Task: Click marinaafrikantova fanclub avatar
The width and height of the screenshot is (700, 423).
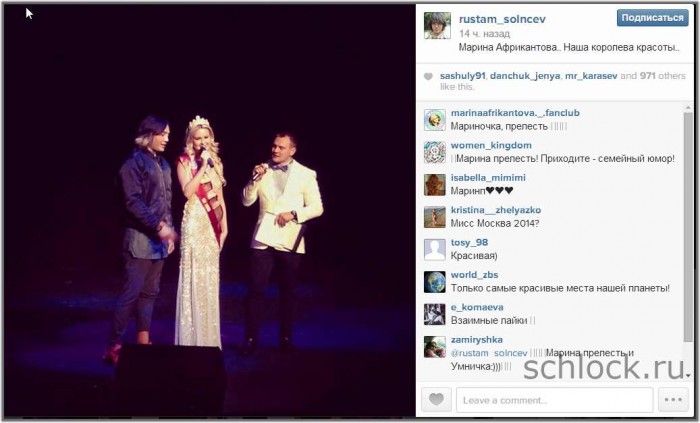Action: tap(434, 120)
